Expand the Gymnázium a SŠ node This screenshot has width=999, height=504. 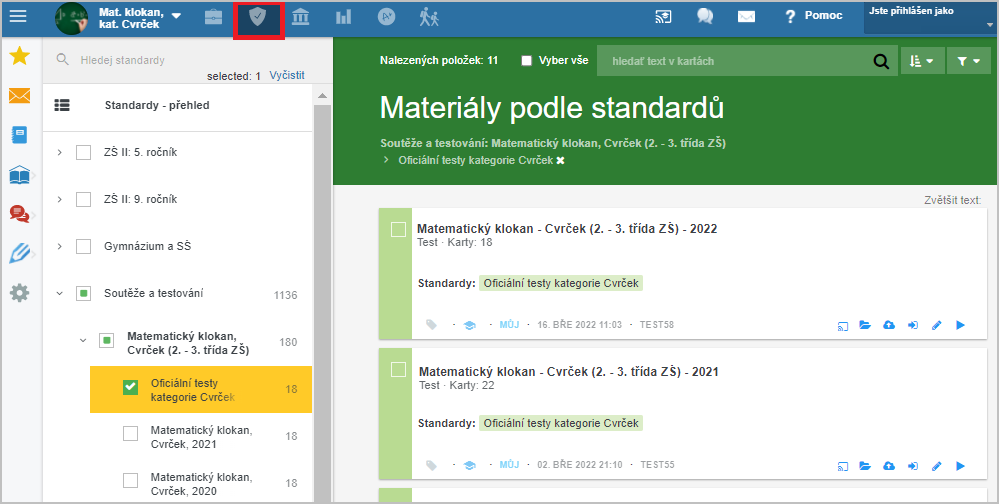point(59,246)
